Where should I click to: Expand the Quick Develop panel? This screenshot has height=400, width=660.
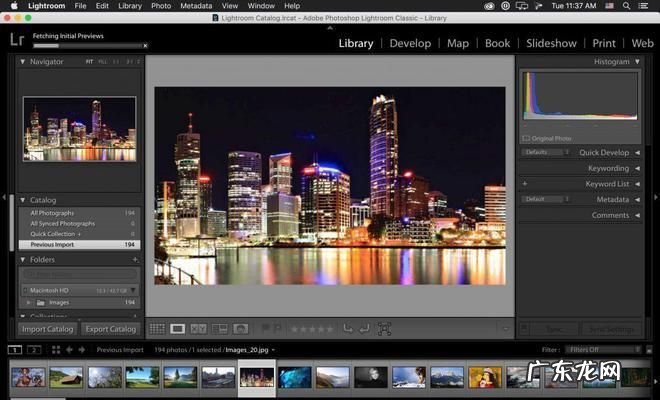[636, 153]
